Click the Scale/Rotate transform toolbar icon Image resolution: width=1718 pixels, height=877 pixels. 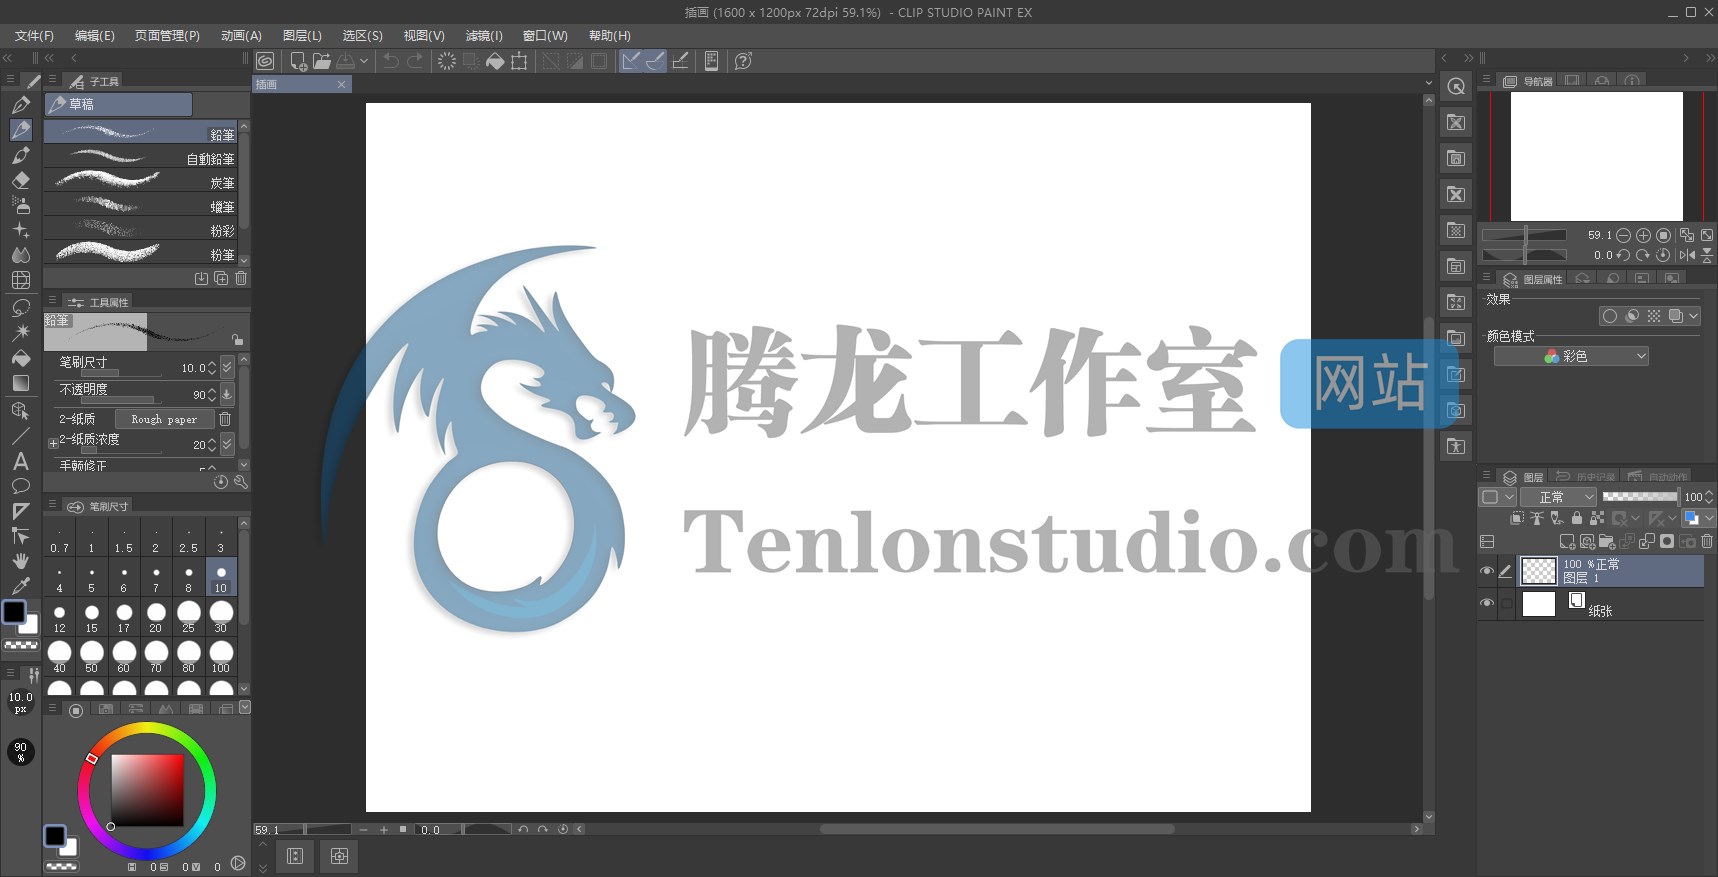[519, 61]
